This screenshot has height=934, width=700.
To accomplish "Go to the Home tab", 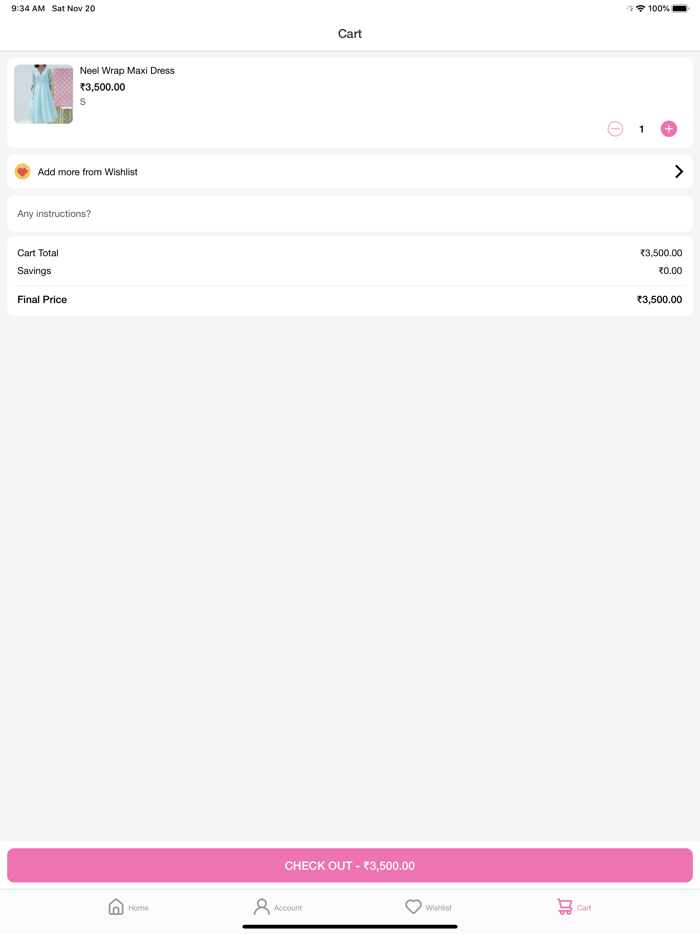I will [128, 907].
